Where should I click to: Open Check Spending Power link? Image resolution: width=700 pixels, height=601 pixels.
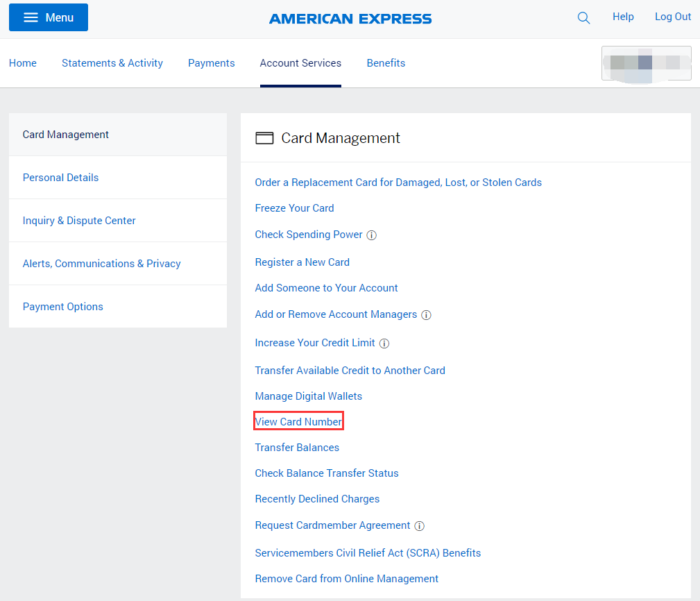[308, 234]
